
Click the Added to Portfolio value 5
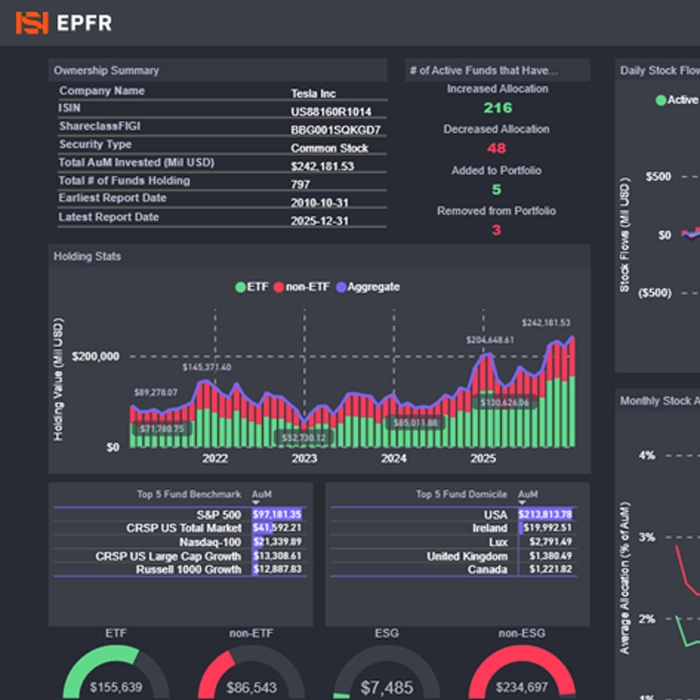pos(497,190)
